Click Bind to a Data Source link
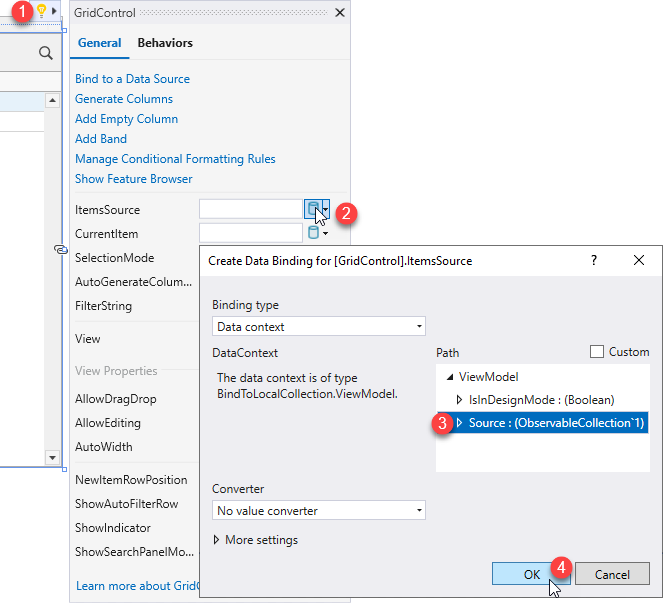This screenshot has width=663, height=603. click(x=132, y=79)
